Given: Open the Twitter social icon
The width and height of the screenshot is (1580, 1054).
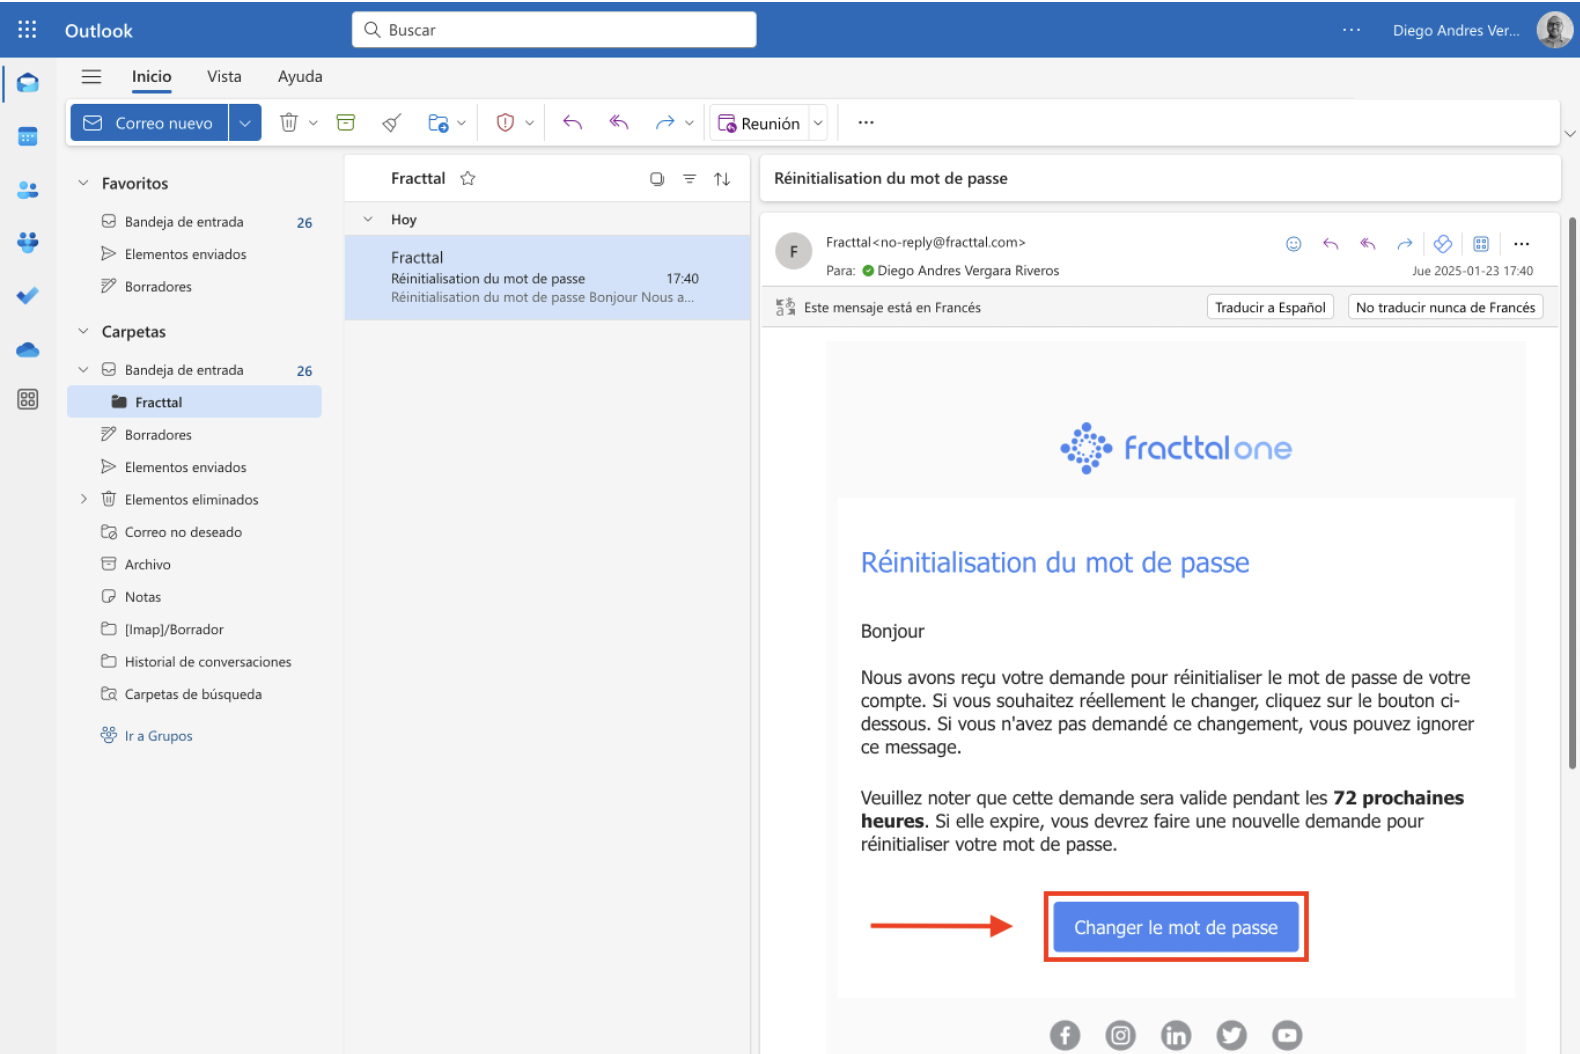Looking at the screenshot, I should click(1231, 1035).
